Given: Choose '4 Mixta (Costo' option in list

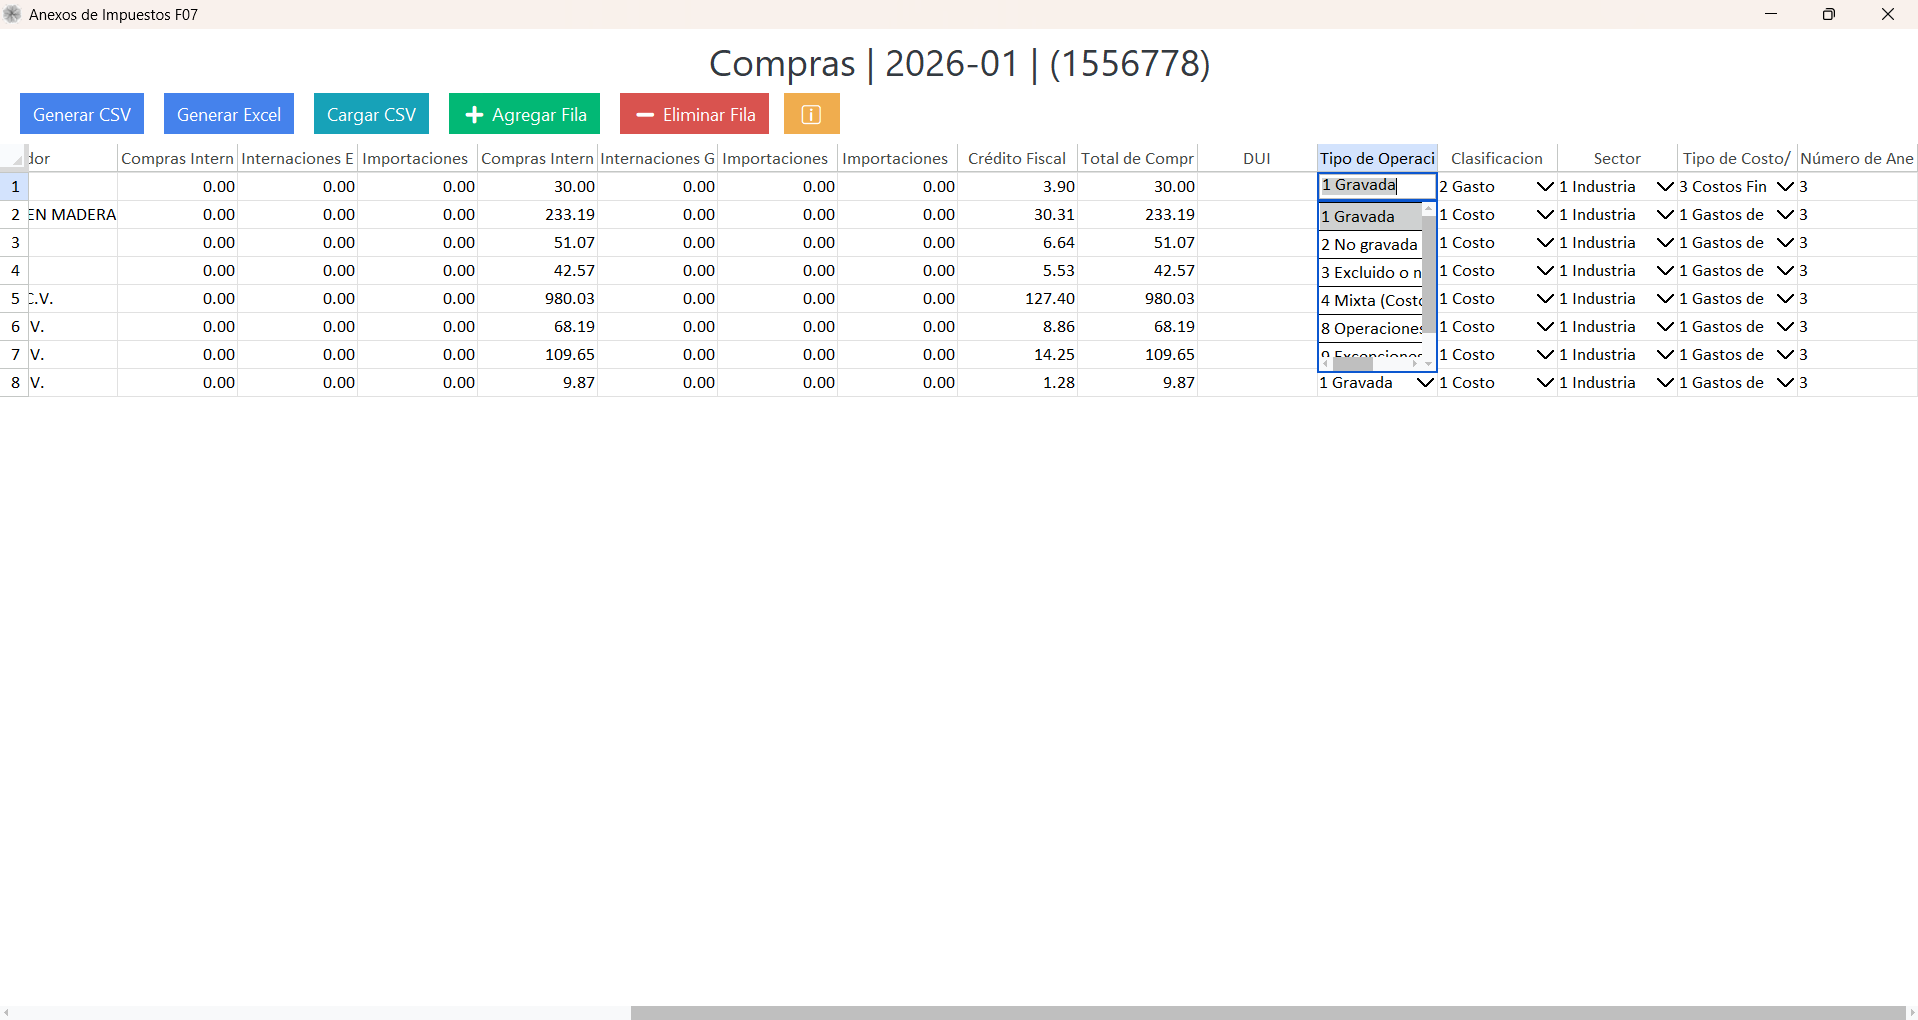Looking at the screenshot, I should pyautogui.click(x=1371, y=300).
